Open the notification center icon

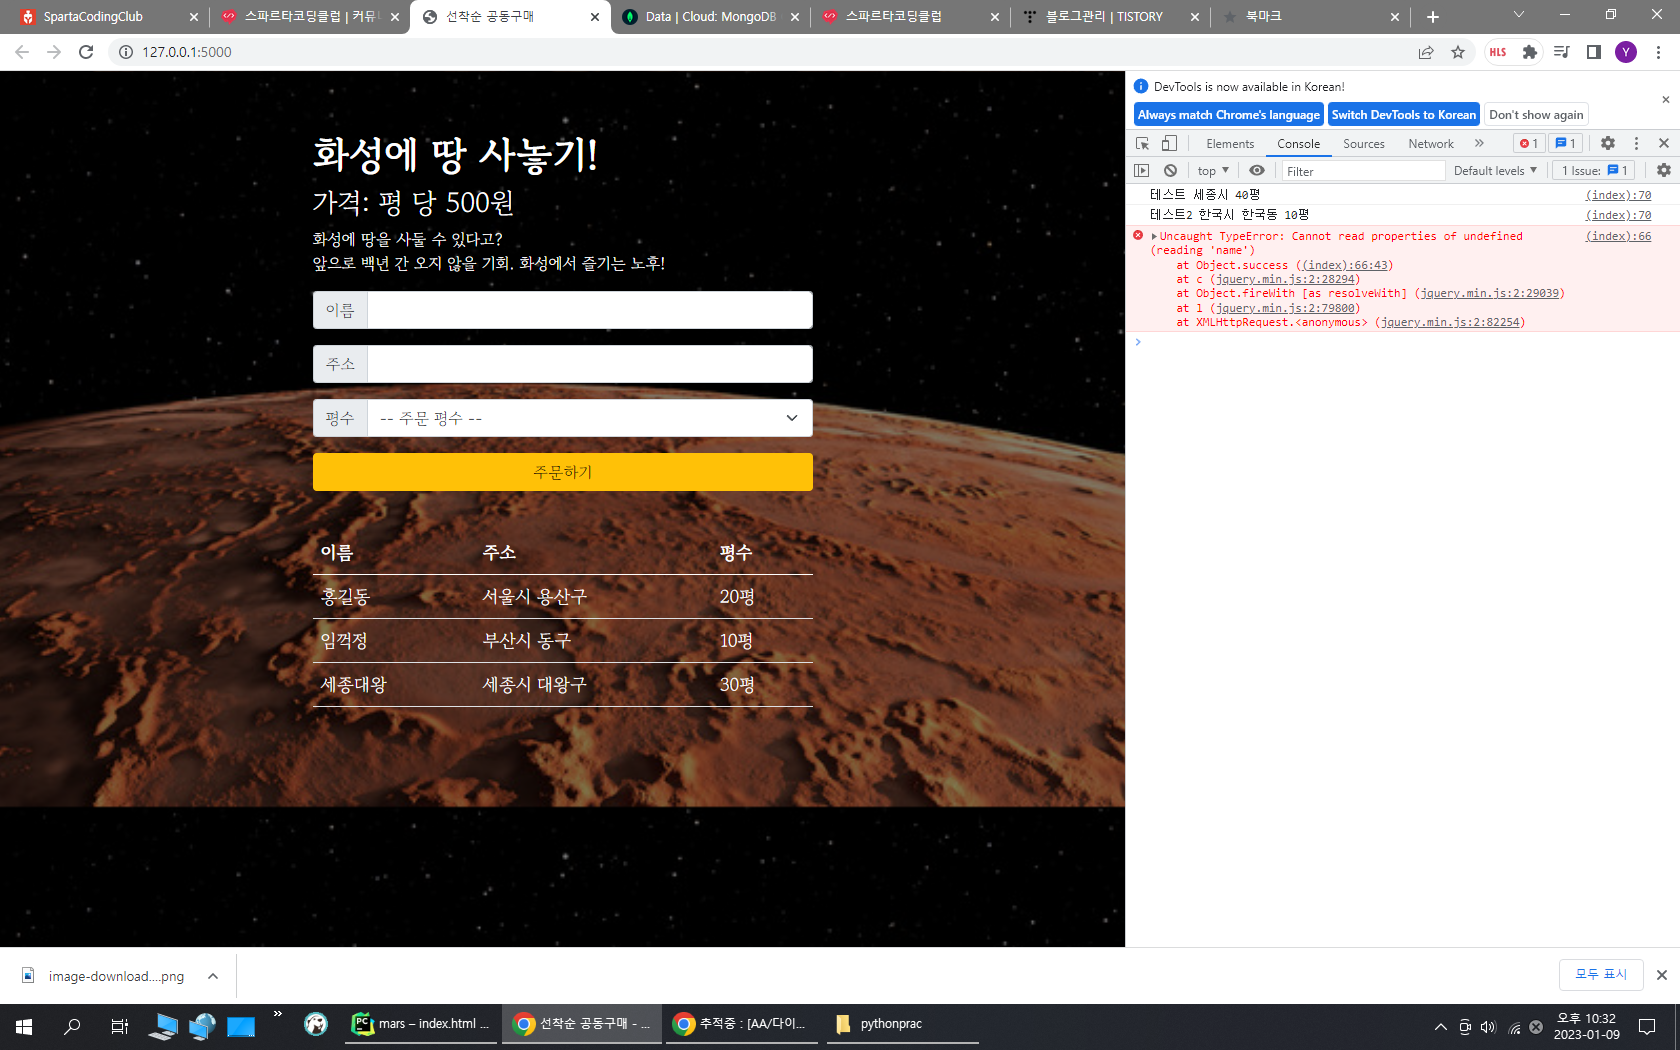click(x=1646, y=1026)
